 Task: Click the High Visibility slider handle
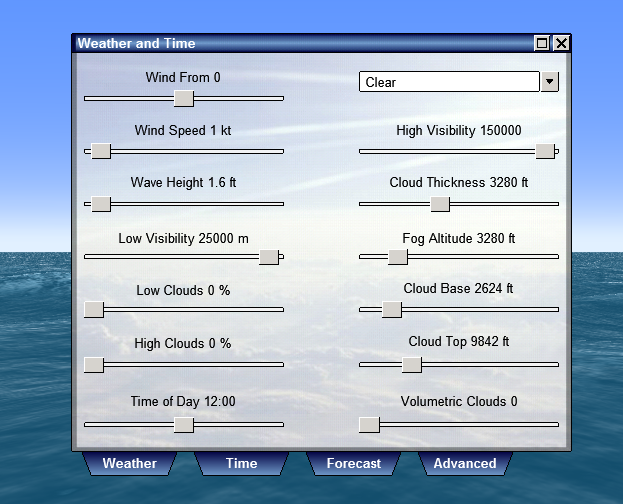tap(545, 151)
